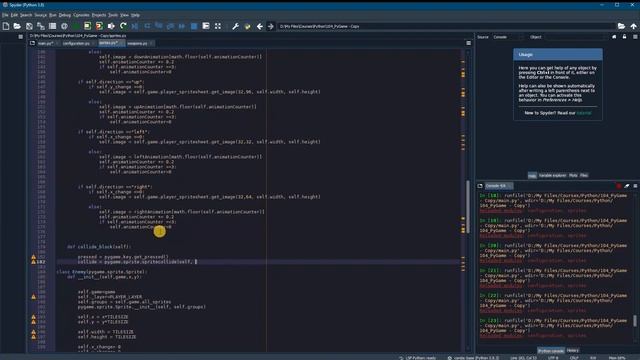The height and width of the screenshot is (360, 640).
Task: Open the View menu
Action: [124, 15]
